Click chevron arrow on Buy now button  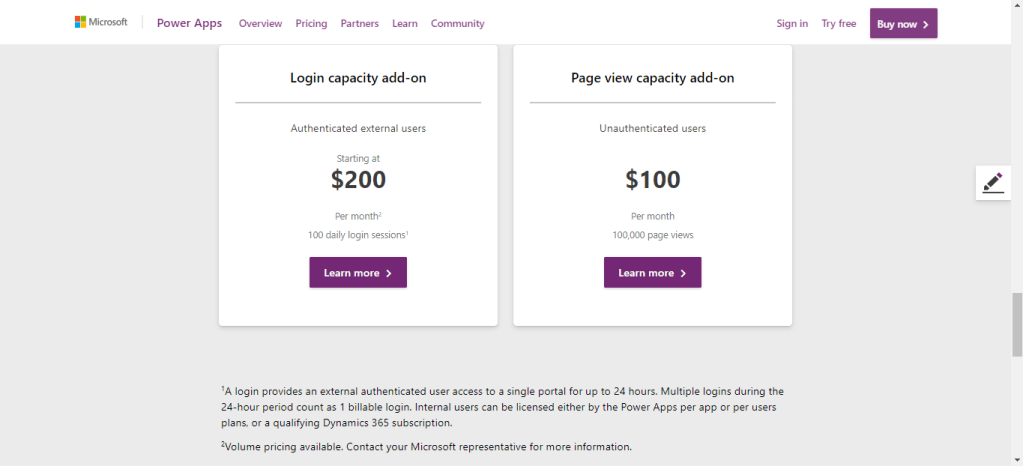point(926,24)
